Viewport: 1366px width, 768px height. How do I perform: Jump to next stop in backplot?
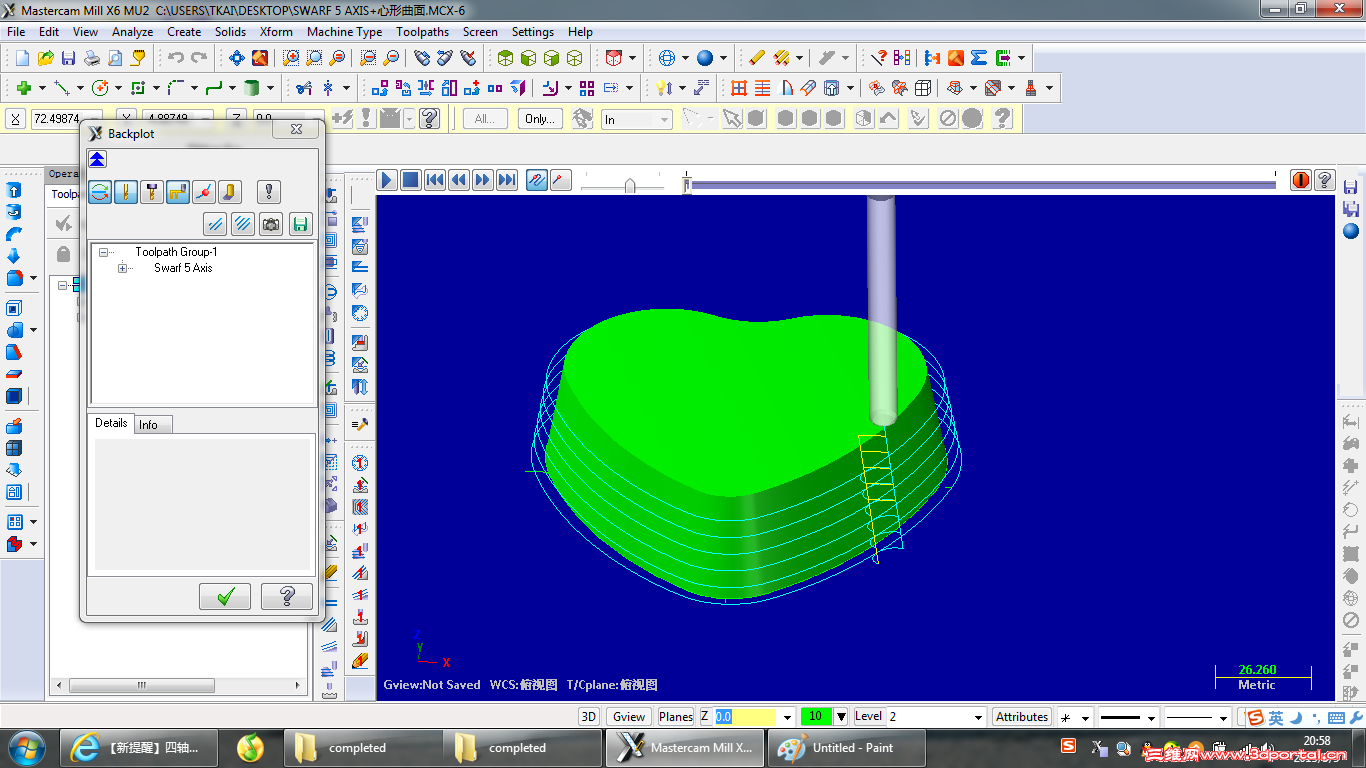point(507,180)
